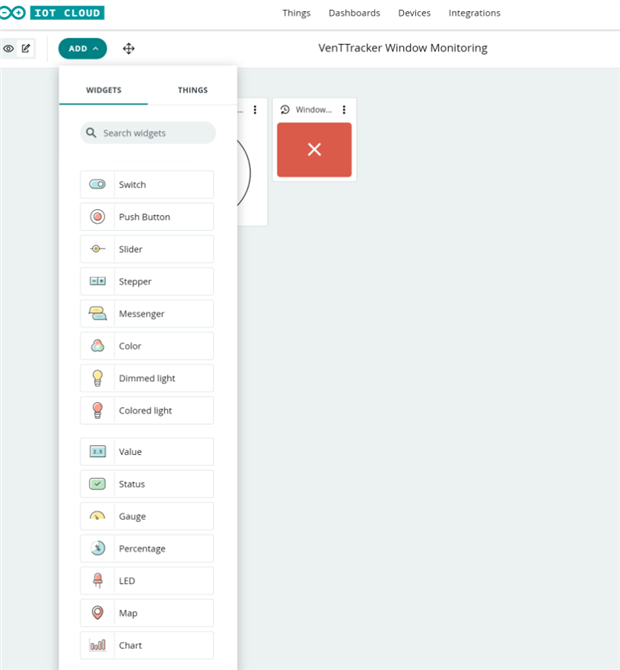
Task: Add the Dimmed light bulb icon
Action: (x=97, y=378)
